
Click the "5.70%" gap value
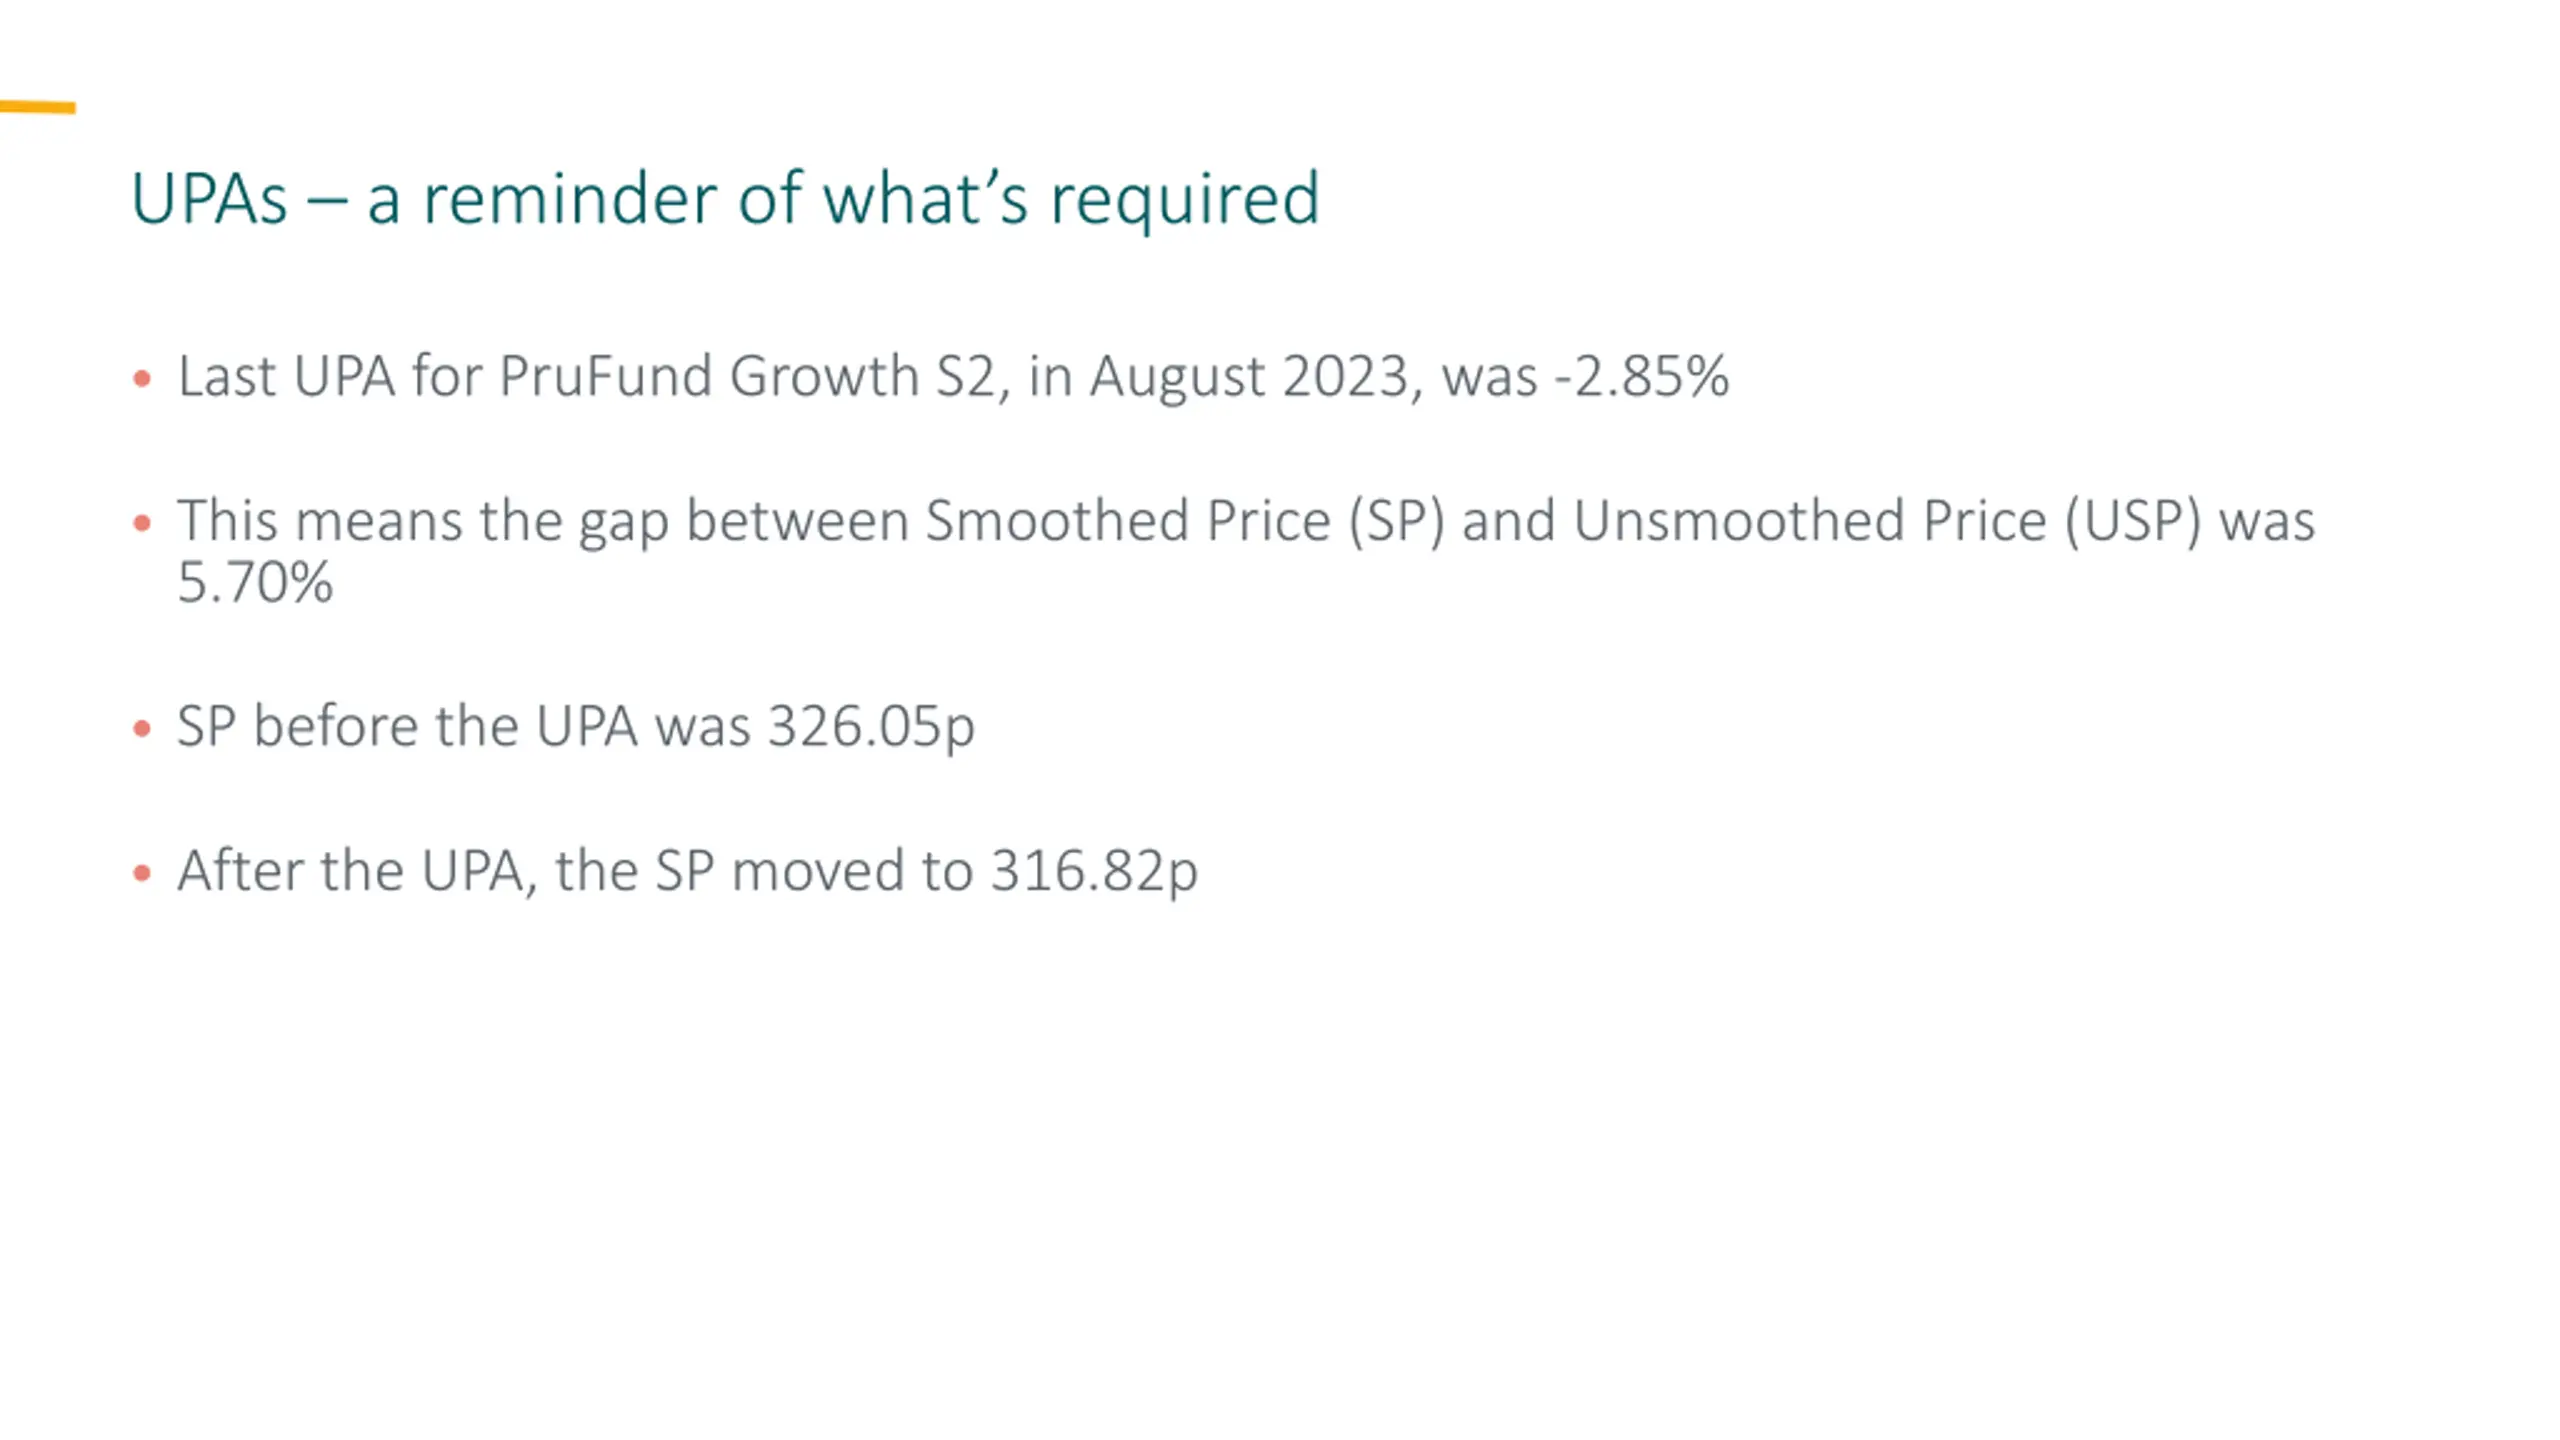[255, 583]
